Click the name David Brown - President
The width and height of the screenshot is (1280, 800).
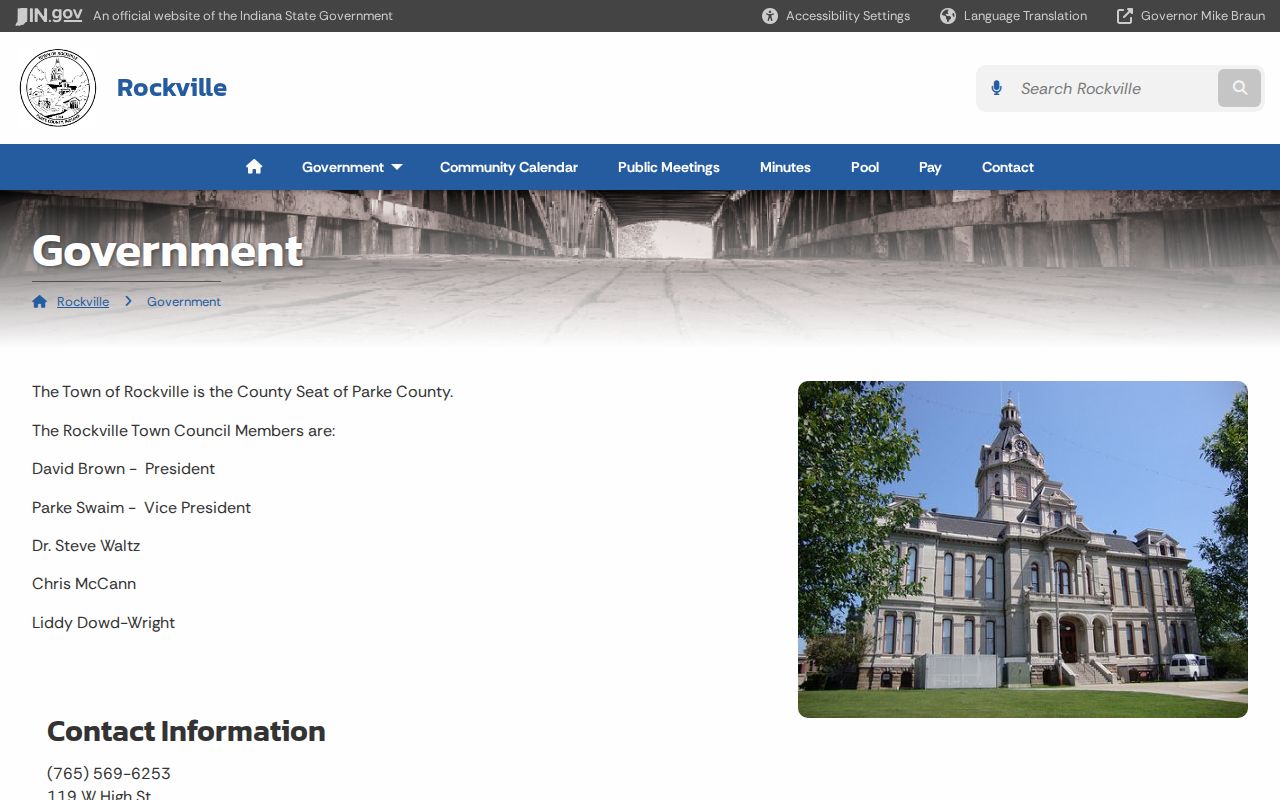123,468
